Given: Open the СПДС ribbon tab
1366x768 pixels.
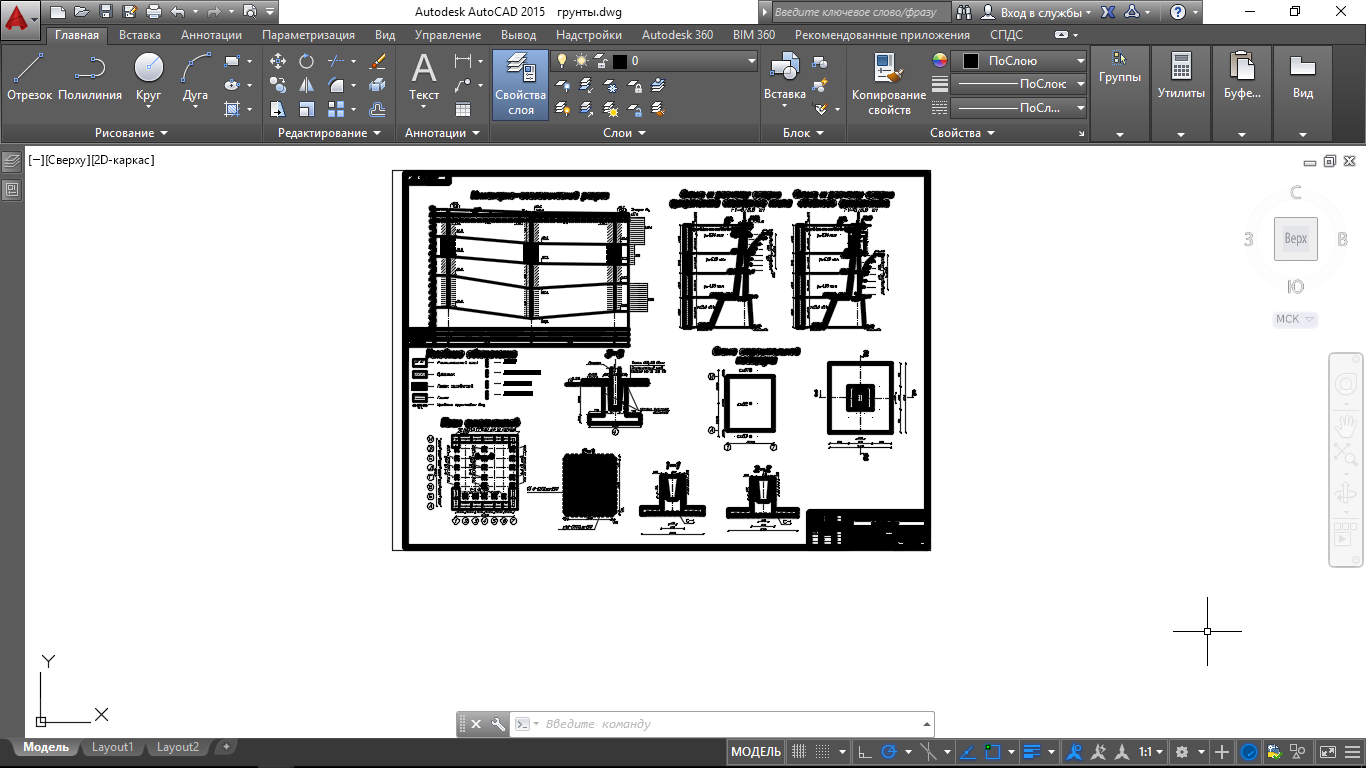Looking at the screenshot, I should tap(1006, 35).
